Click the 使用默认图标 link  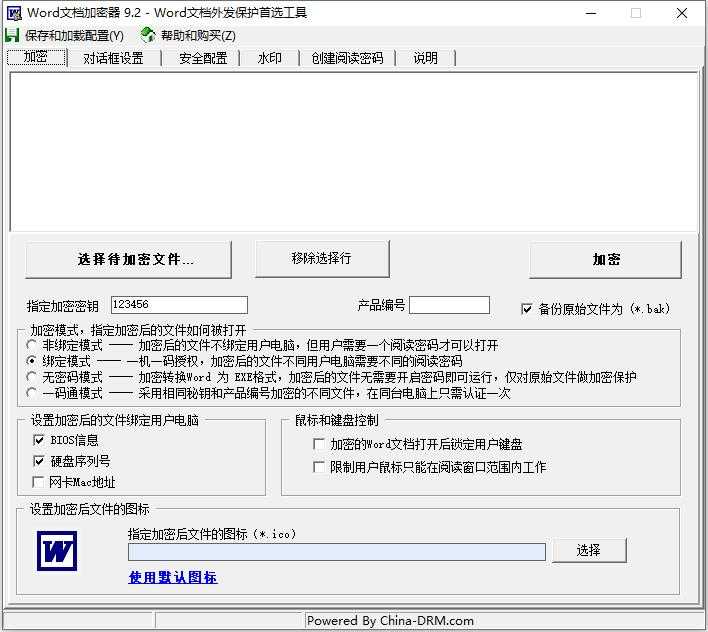172,577
